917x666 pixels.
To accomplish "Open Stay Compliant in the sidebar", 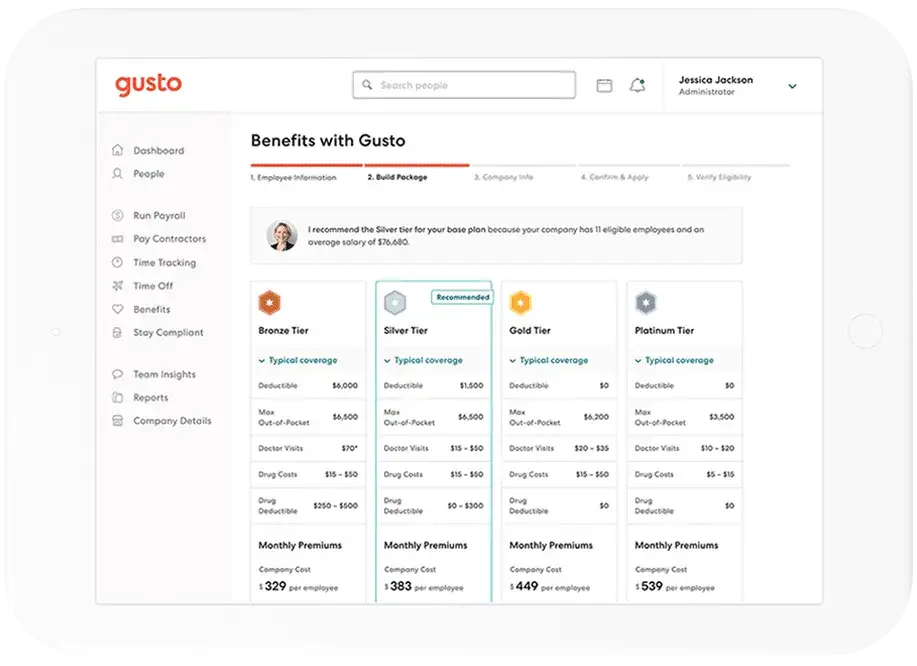I will 168,332.
